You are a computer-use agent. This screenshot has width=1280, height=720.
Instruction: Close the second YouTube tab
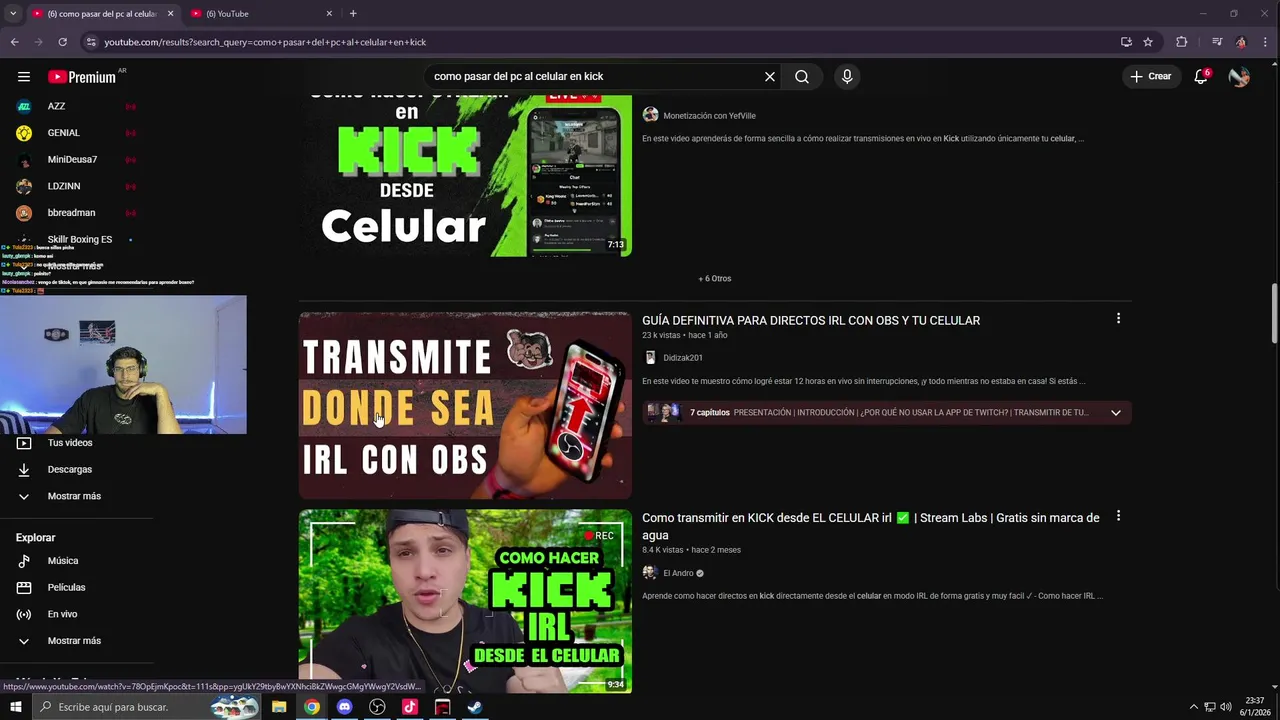[329, 13]
